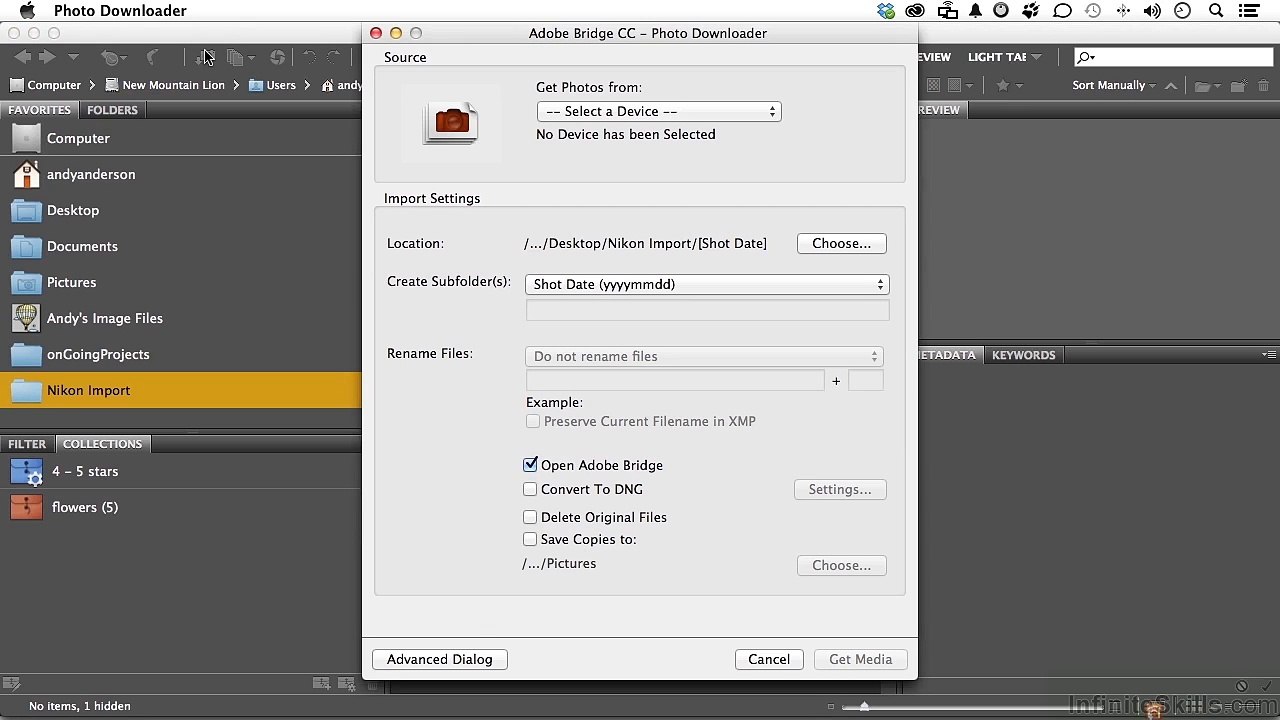Image resolution: width=1280 pixels, height=720 pixels.
Task: Click the thumbnail quality checkerboard icon
Action: point(934,86)
